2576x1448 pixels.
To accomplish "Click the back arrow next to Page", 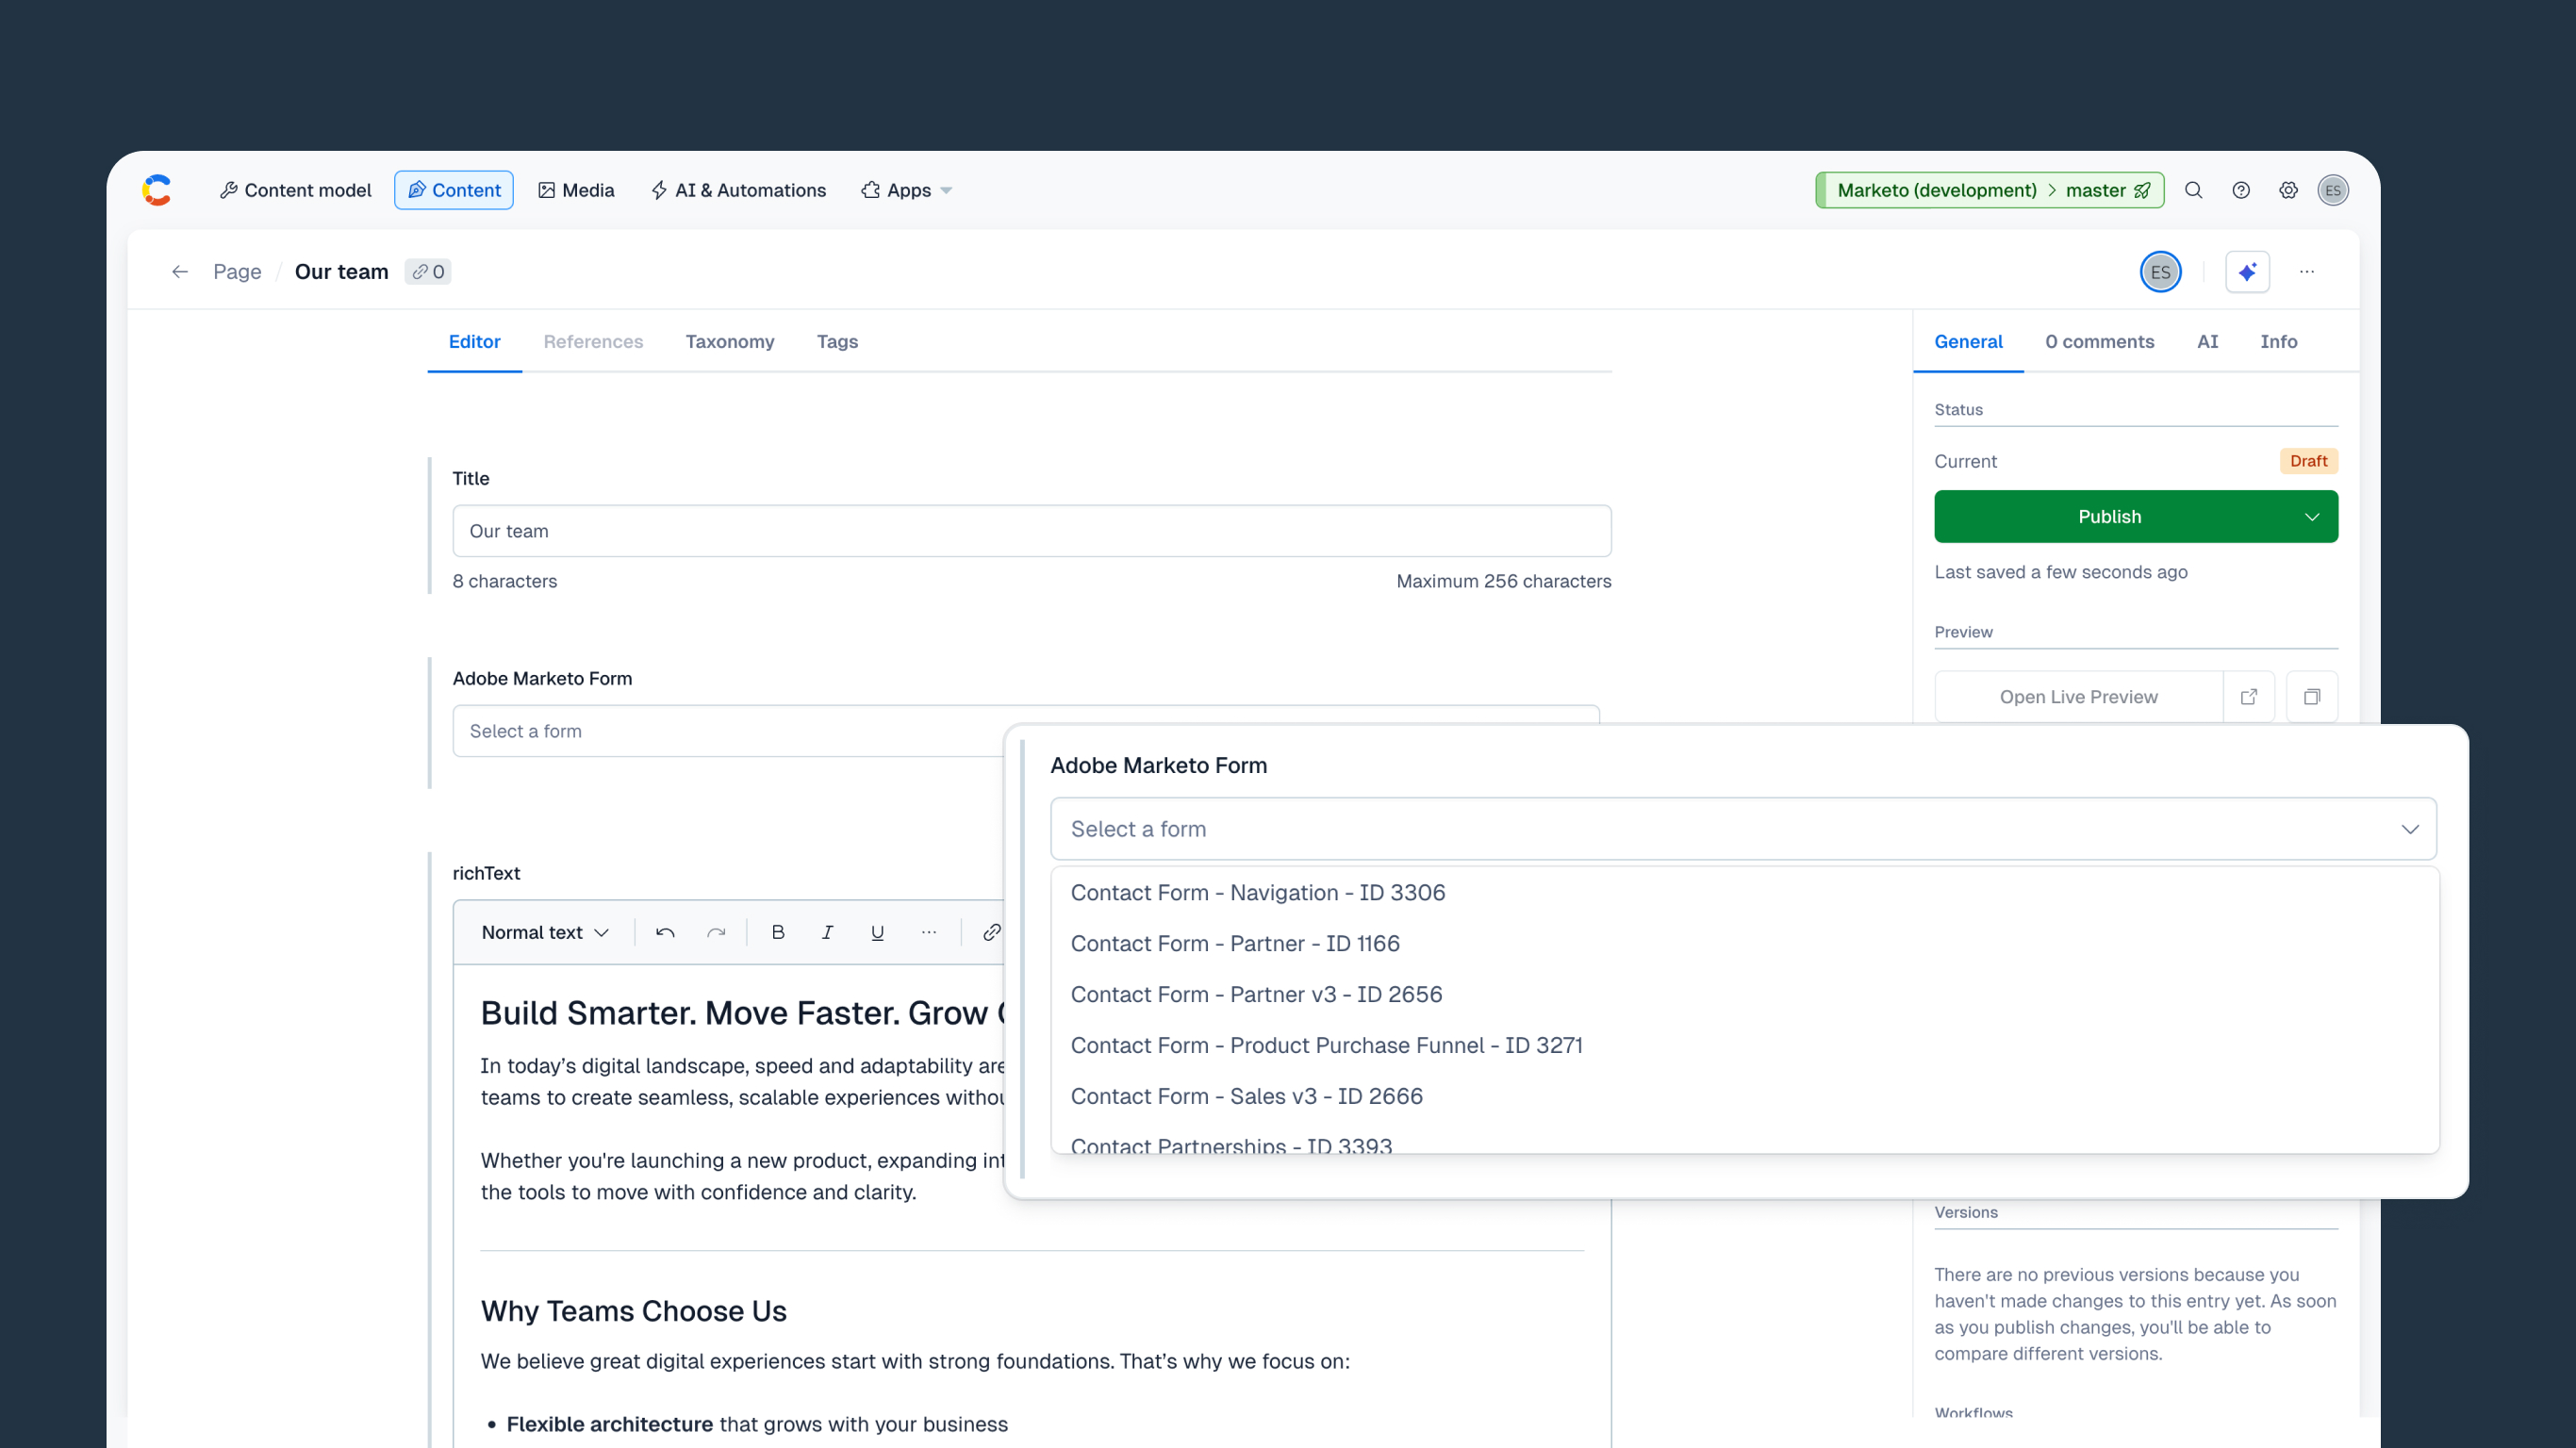I will (180, 272).
